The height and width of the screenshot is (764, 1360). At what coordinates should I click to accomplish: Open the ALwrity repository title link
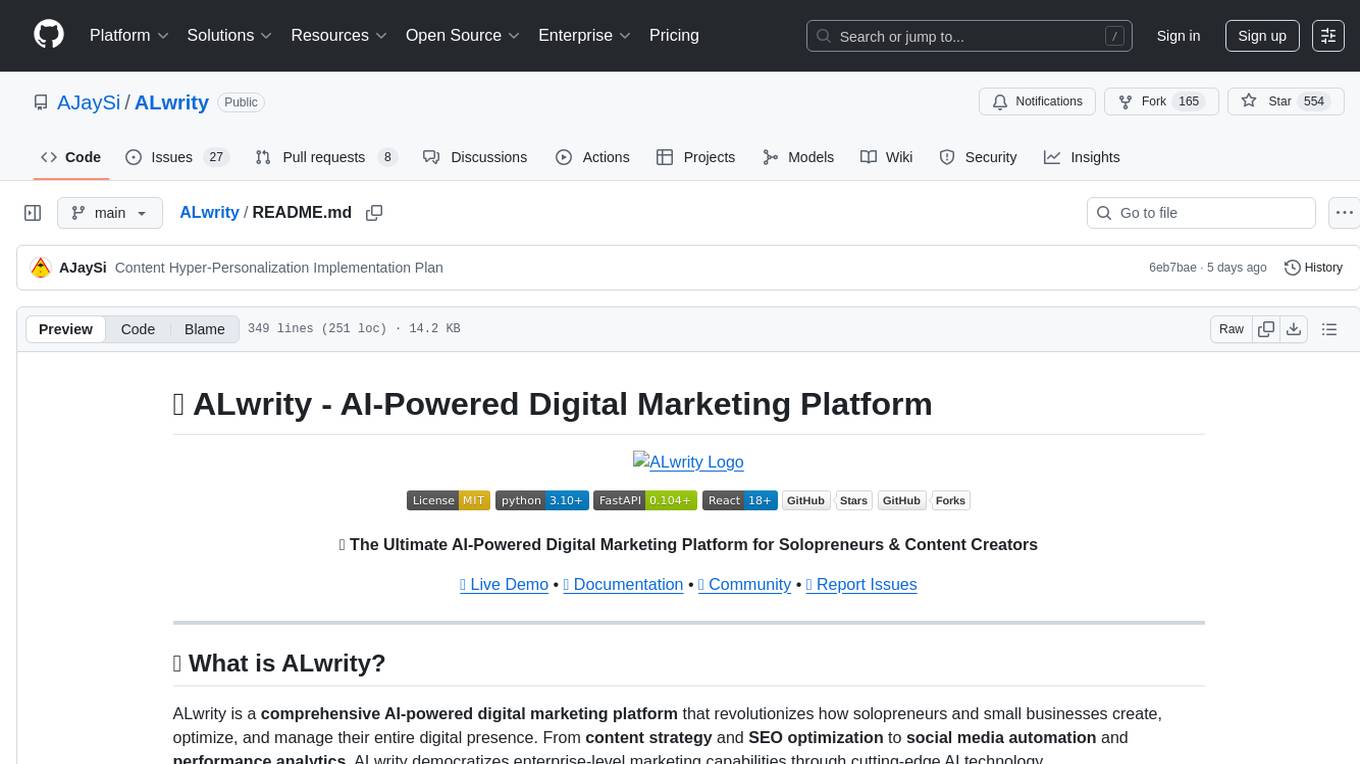(x=171, y=102)
